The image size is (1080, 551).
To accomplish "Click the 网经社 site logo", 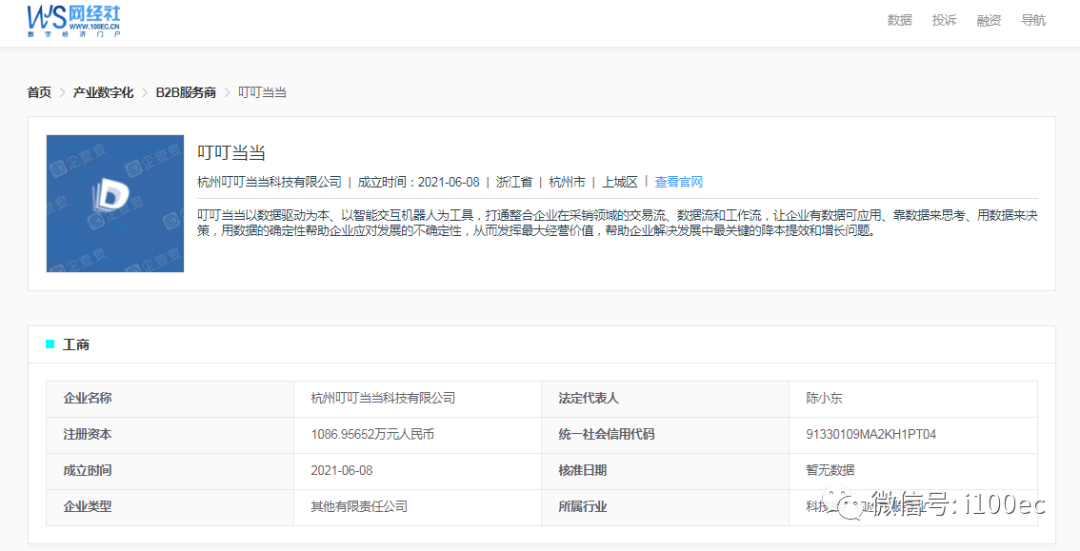I will click(x=74, y=21).
